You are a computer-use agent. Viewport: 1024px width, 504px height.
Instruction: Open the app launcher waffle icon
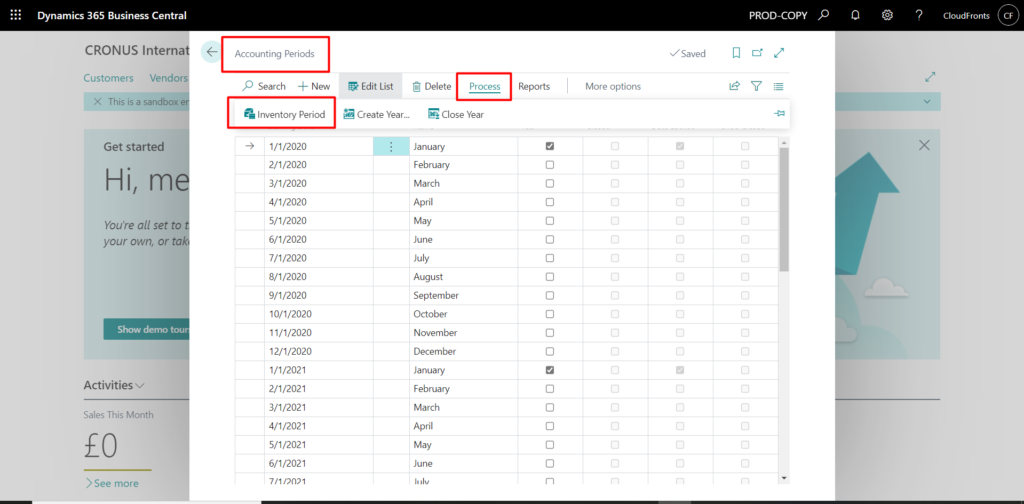pos(16,15)
